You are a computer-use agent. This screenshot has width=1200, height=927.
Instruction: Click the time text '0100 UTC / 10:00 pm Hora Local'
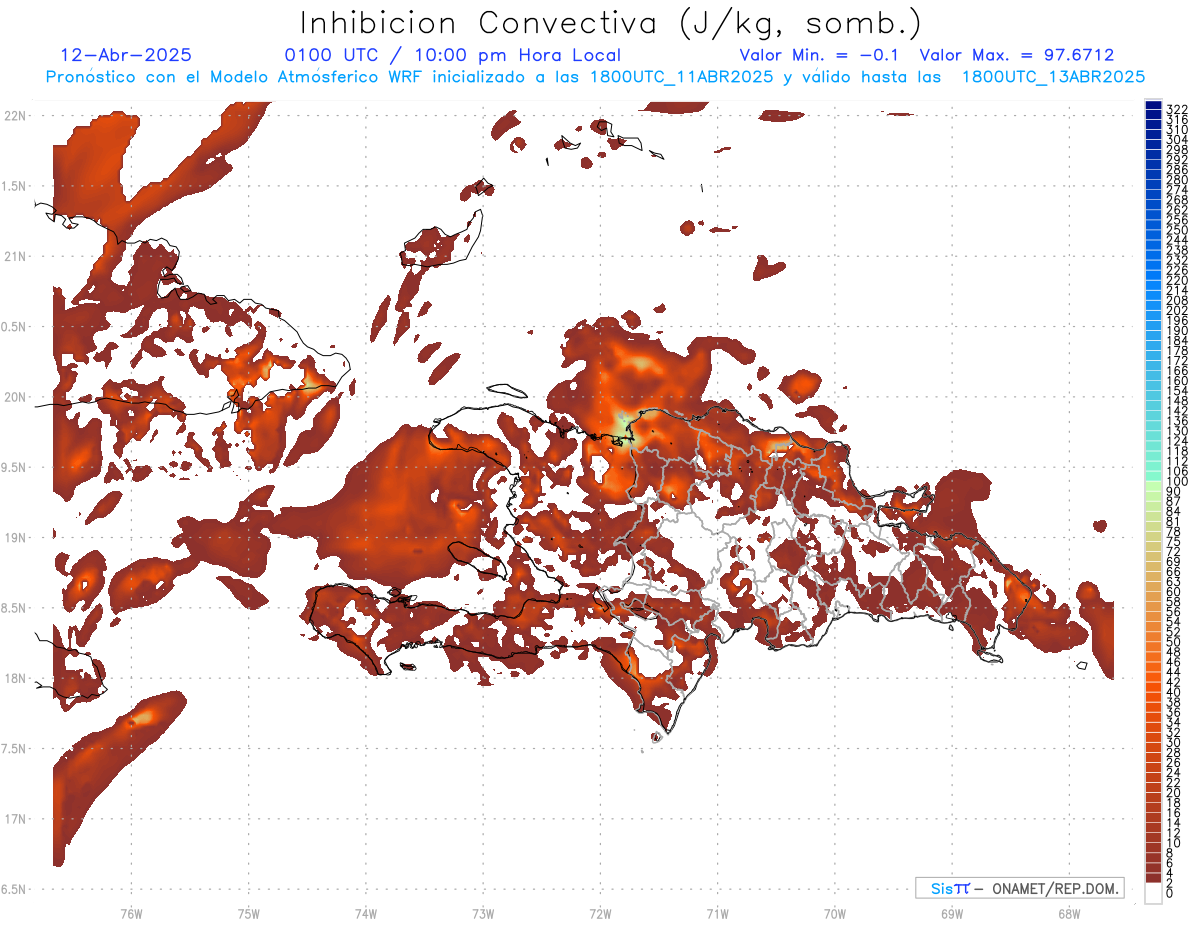point(452,56)
